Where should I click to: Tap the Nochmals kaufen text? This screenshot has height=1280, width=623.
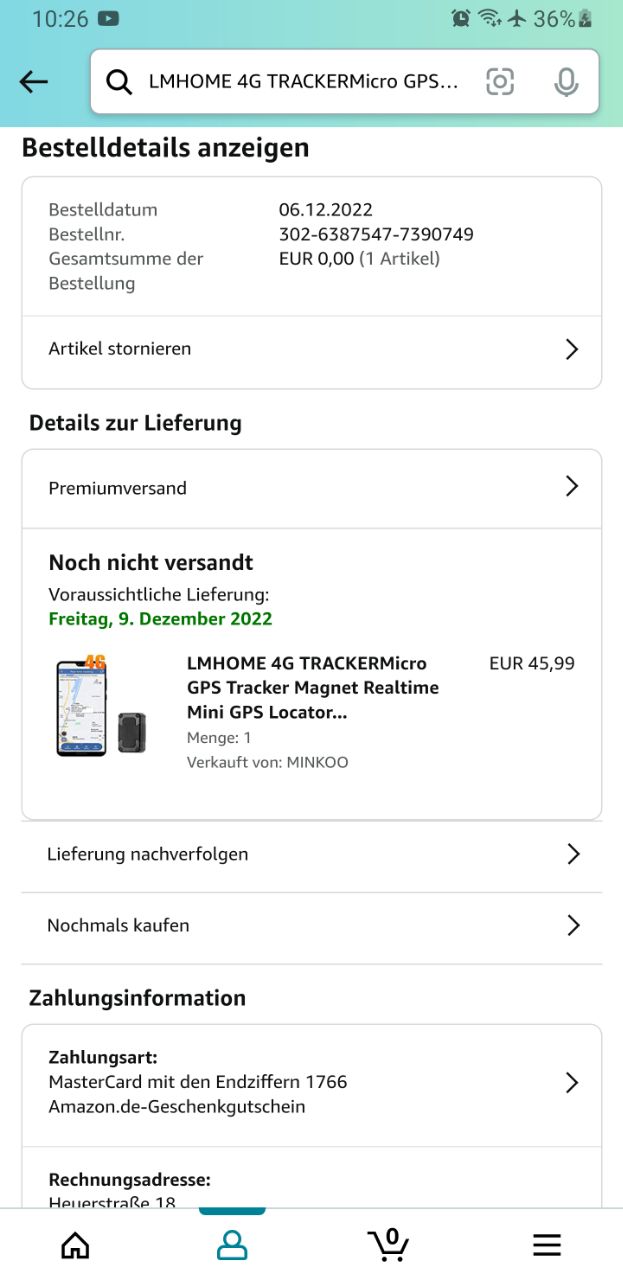118,925
